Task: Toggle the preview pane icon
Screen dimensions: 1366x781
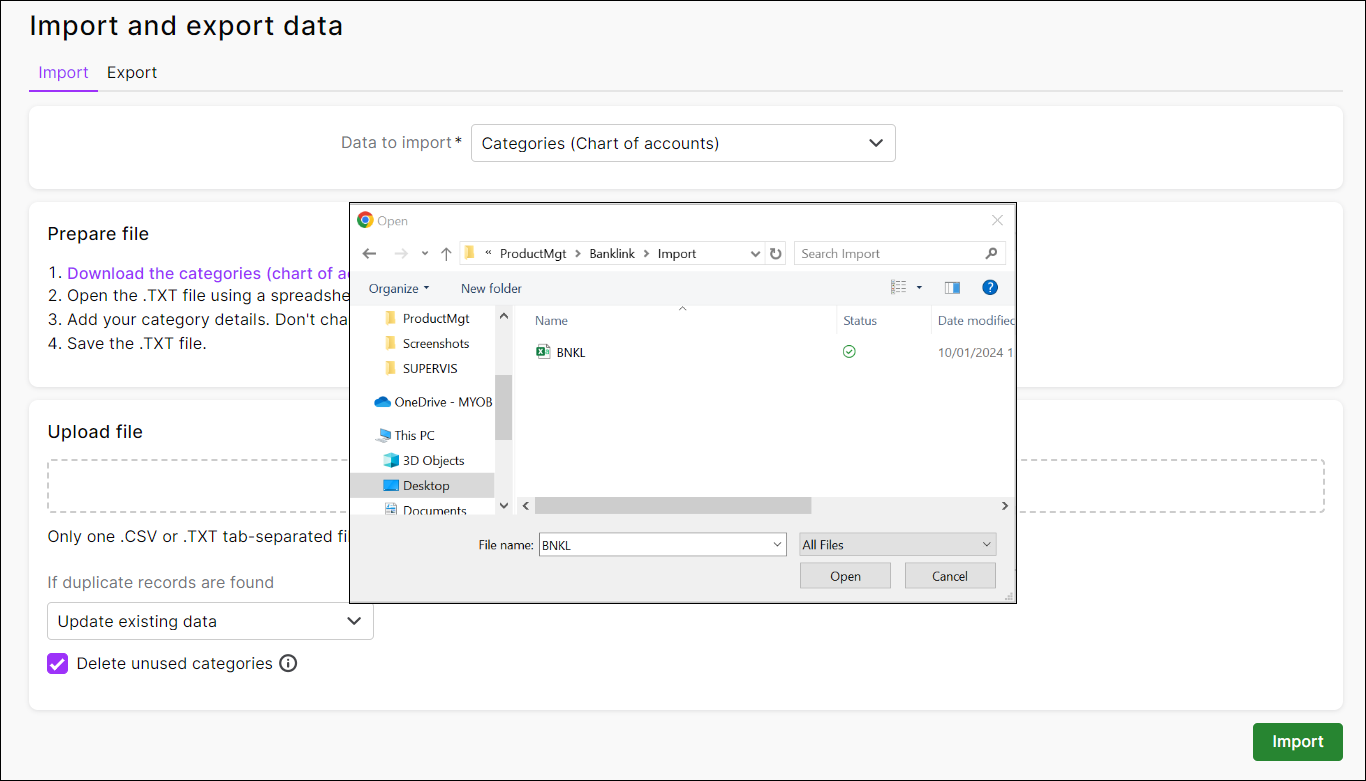Action: click(x=952, y=288)
